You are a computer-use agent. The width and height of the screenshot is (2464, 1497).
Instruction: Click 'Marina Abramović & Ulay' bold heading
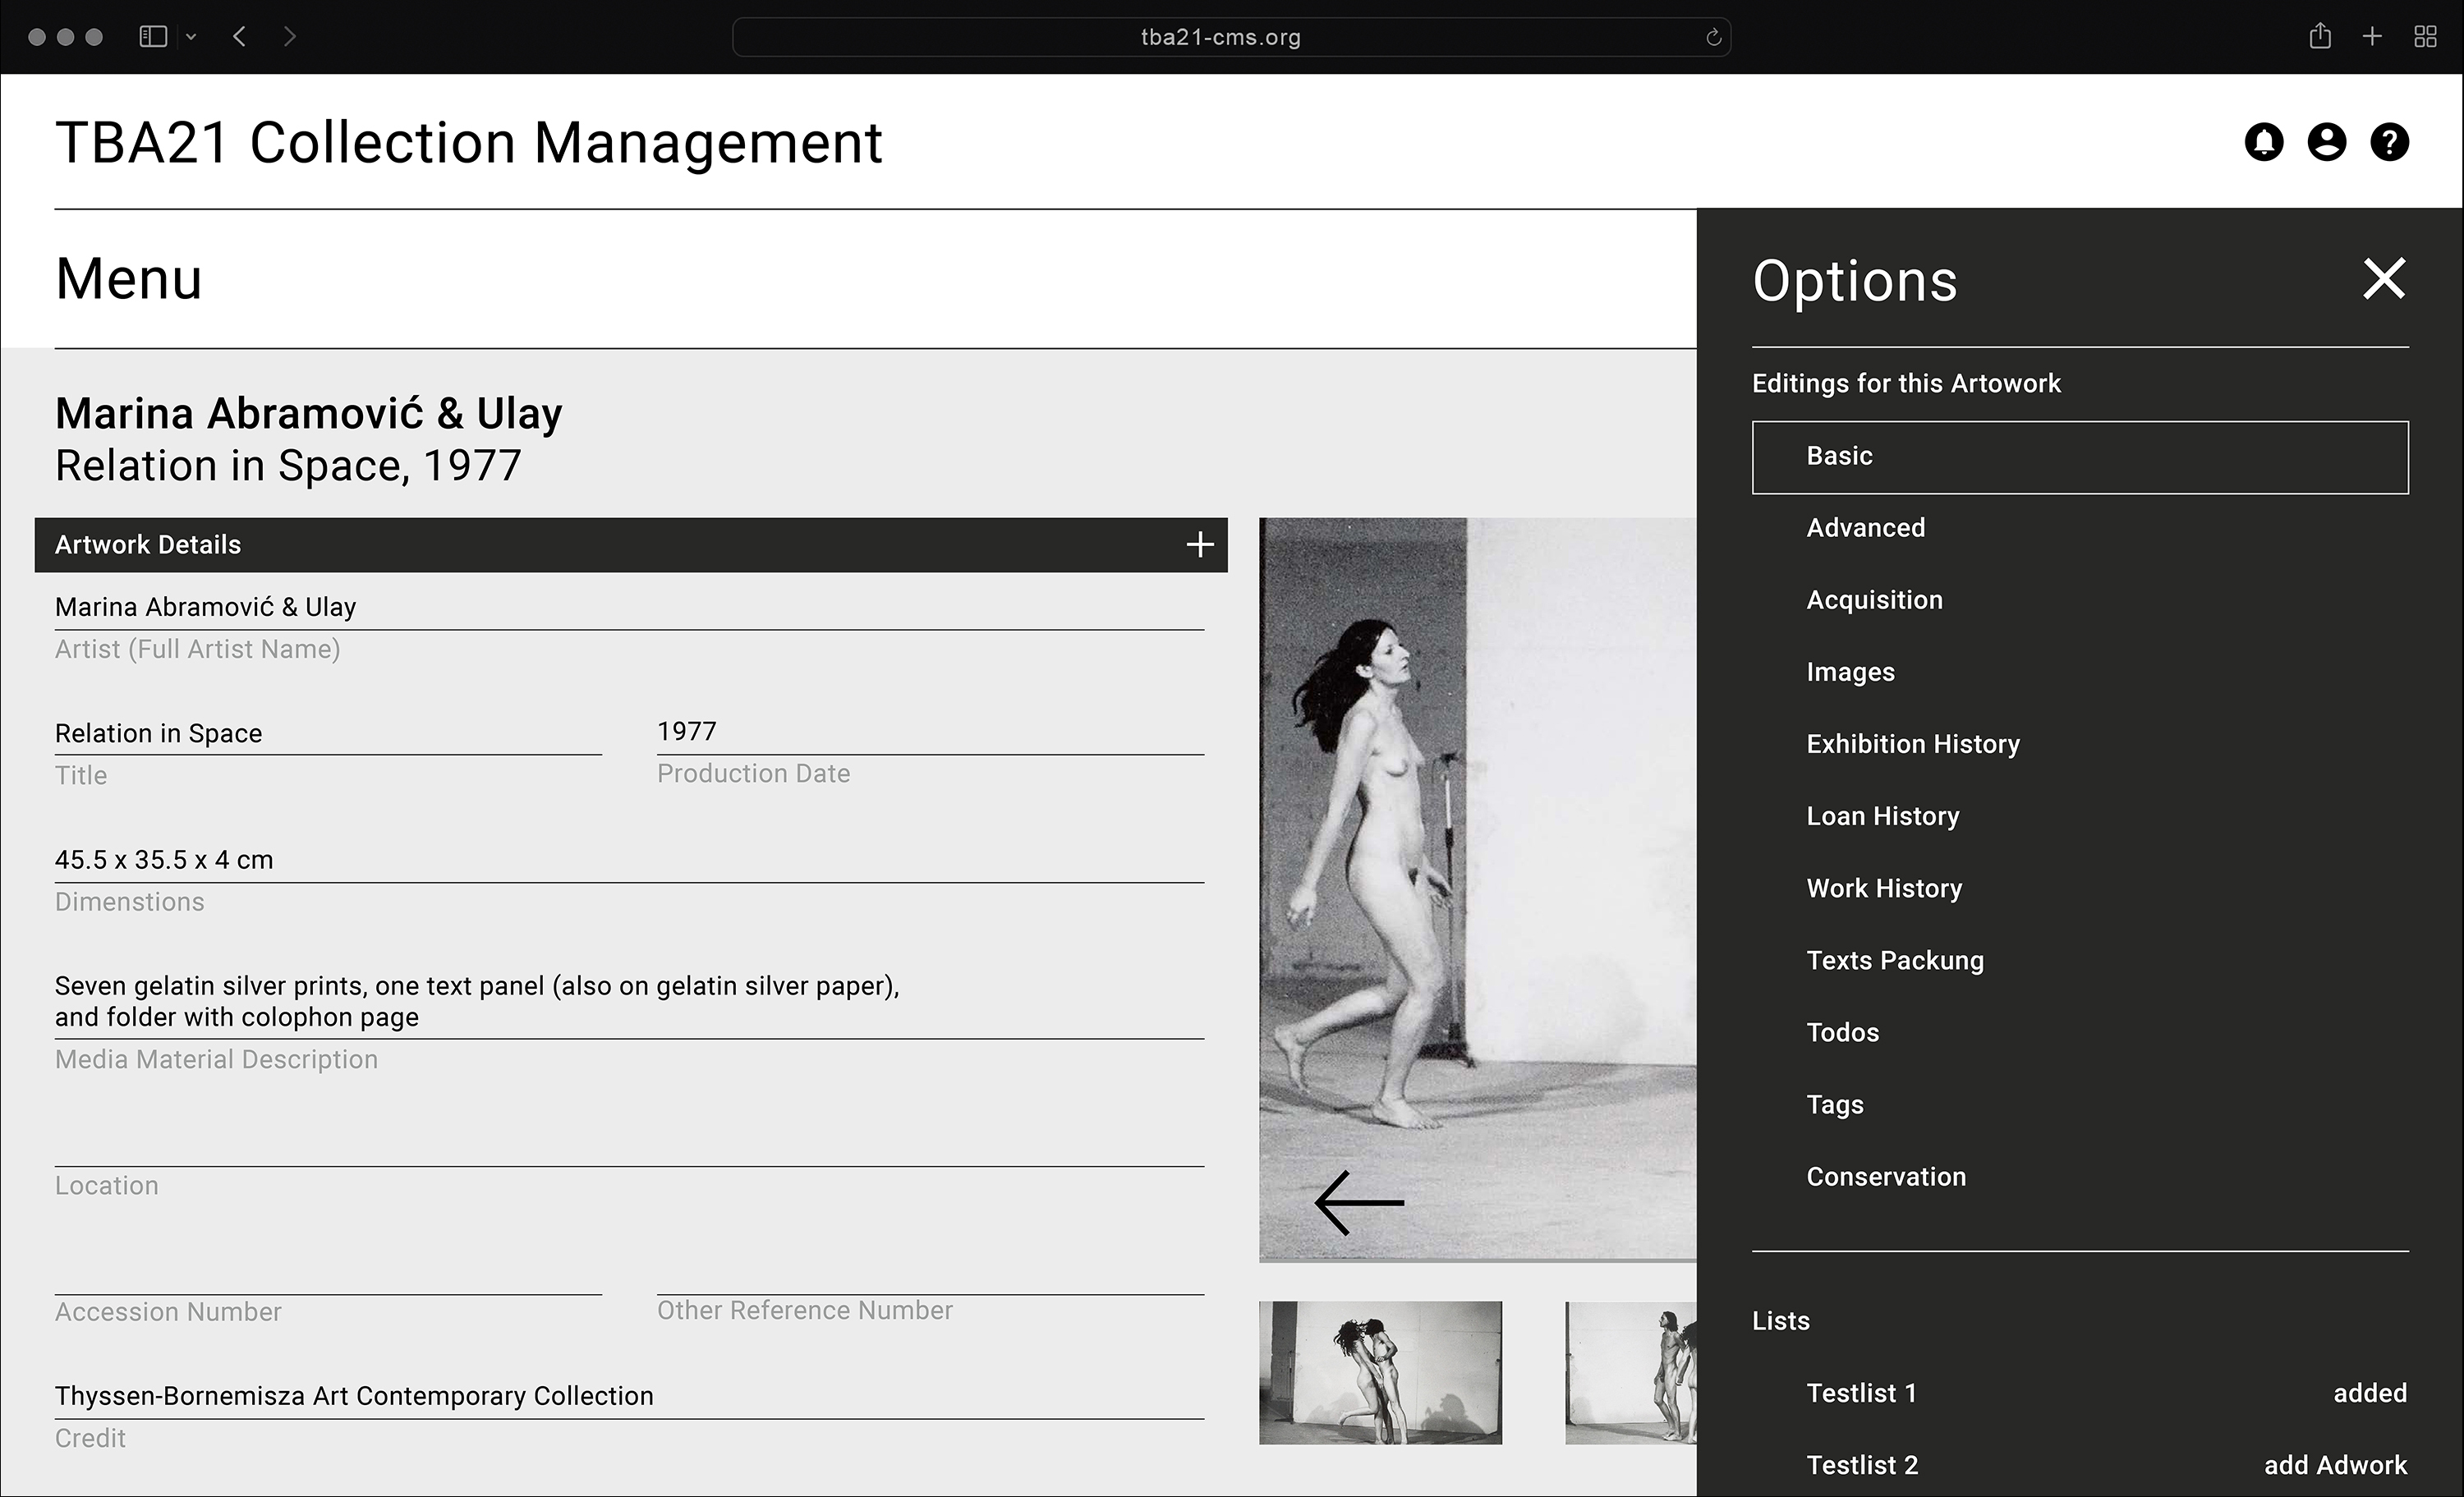click(309, 413)
